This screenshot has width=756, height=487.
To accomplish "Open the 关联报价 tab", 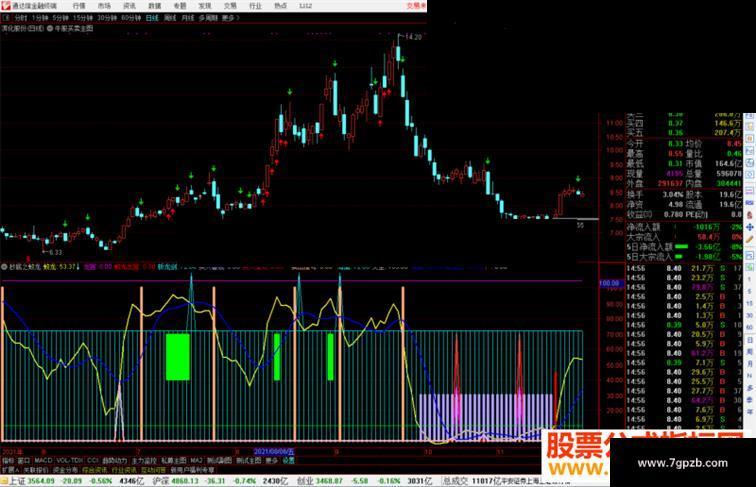I will 36,470.
